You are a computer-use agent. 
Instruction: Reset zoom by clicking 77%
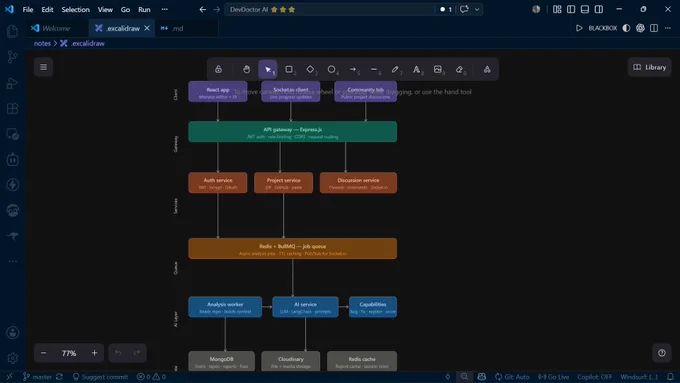click(69, 353)
